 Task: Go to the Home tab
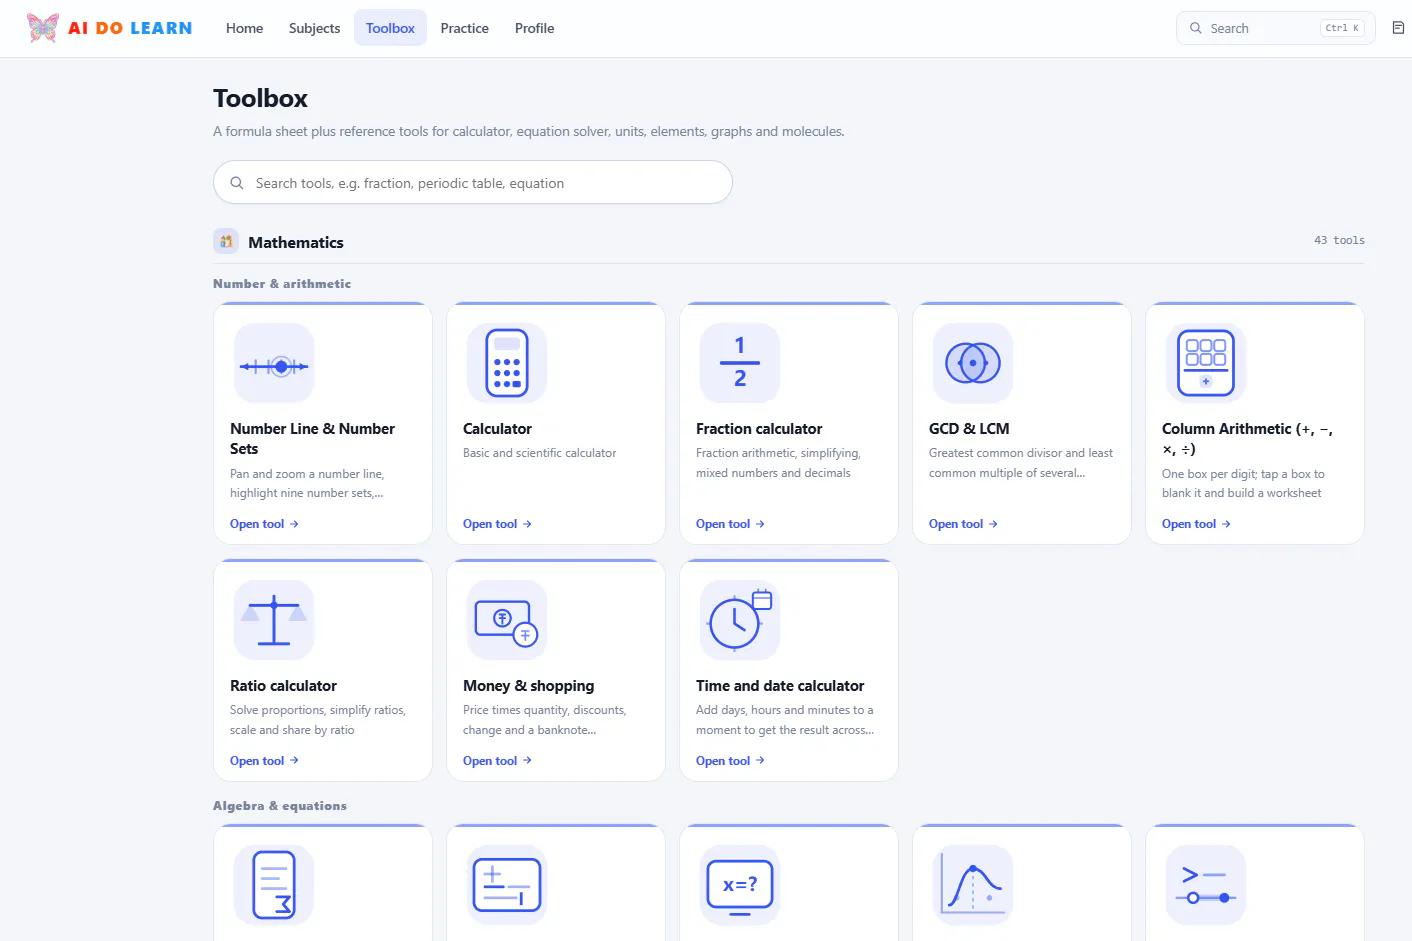(x=244, y=28)
